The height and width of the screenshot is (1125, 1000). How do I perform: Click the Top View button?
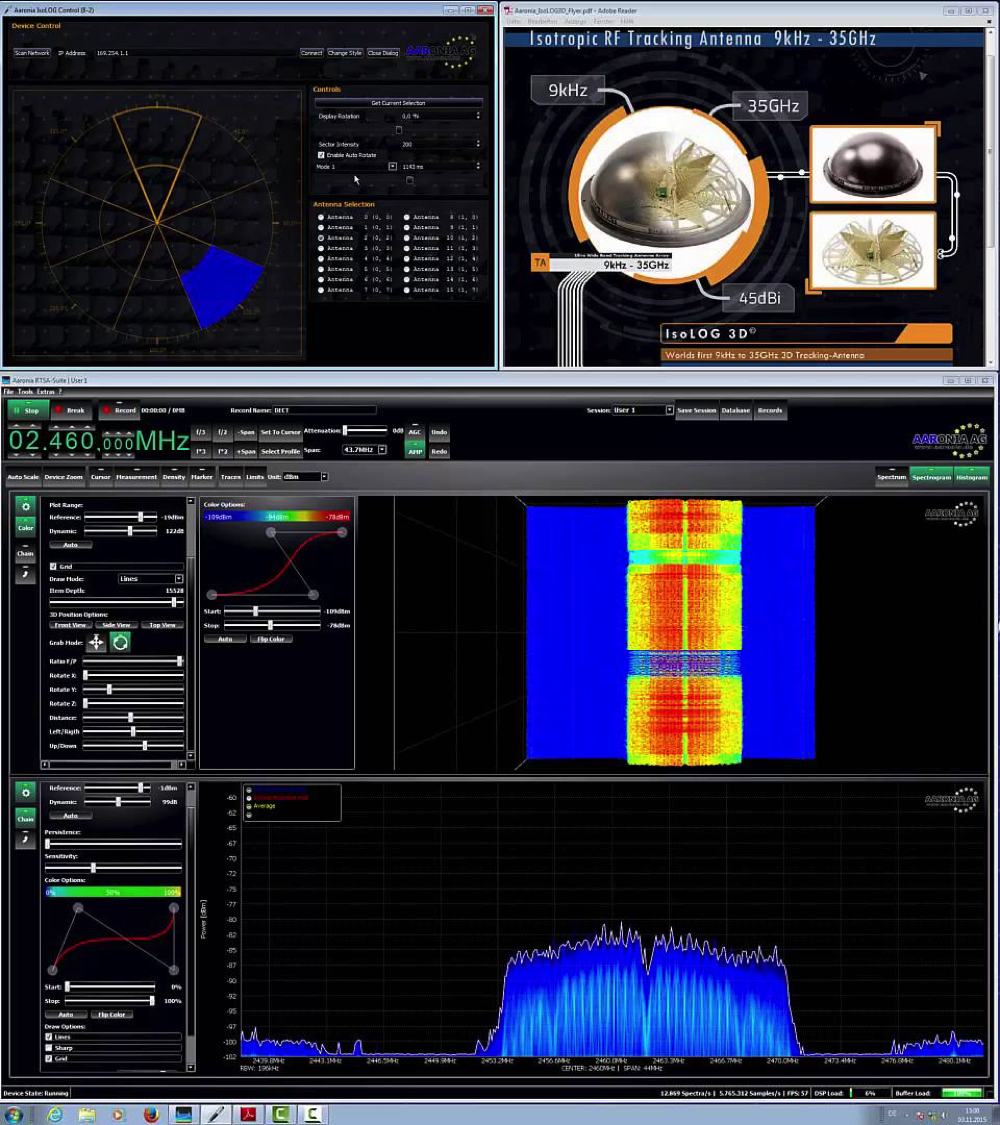pyautogui.click(x=163, y=625)
